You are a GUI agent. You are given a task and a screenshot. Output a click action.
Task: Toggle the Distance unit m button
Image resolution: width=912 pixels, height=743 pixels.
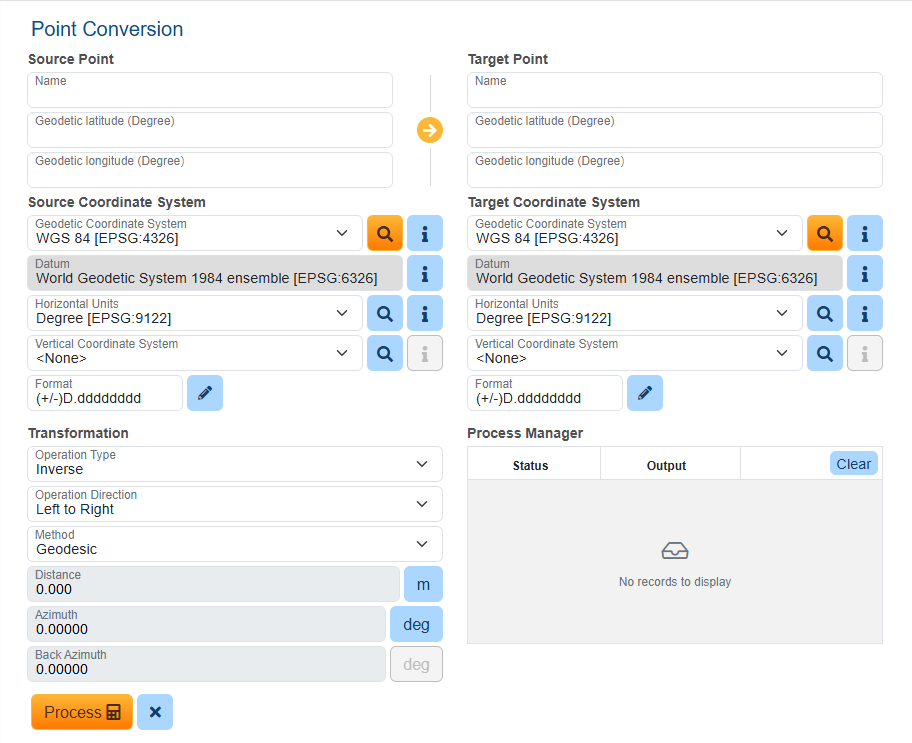pyautogui.click(x=423, y=584)
